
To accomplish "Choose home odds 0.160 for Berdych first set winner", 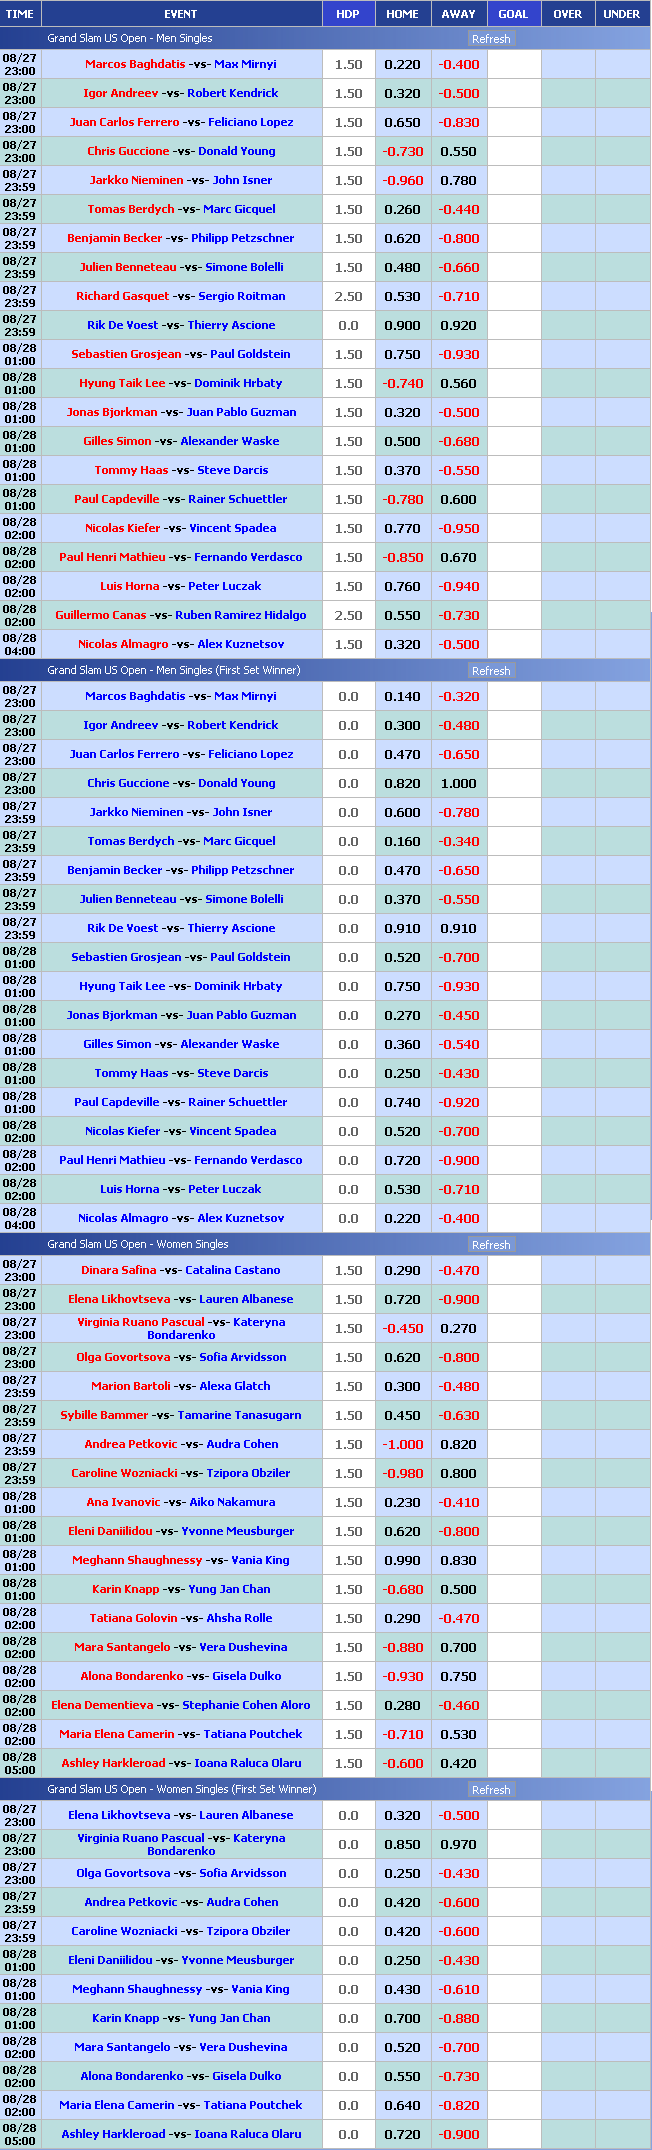I will point(402,842).
